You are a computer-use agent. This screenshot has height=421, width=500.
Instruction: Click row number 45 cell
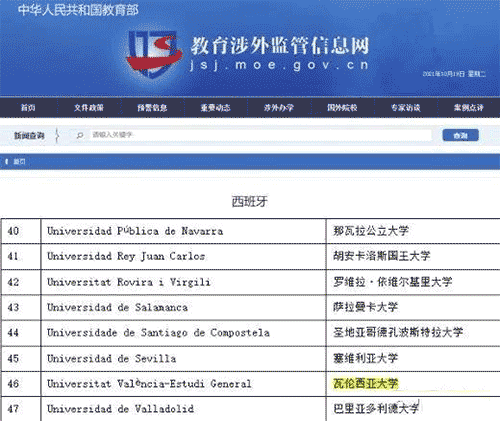21,359
